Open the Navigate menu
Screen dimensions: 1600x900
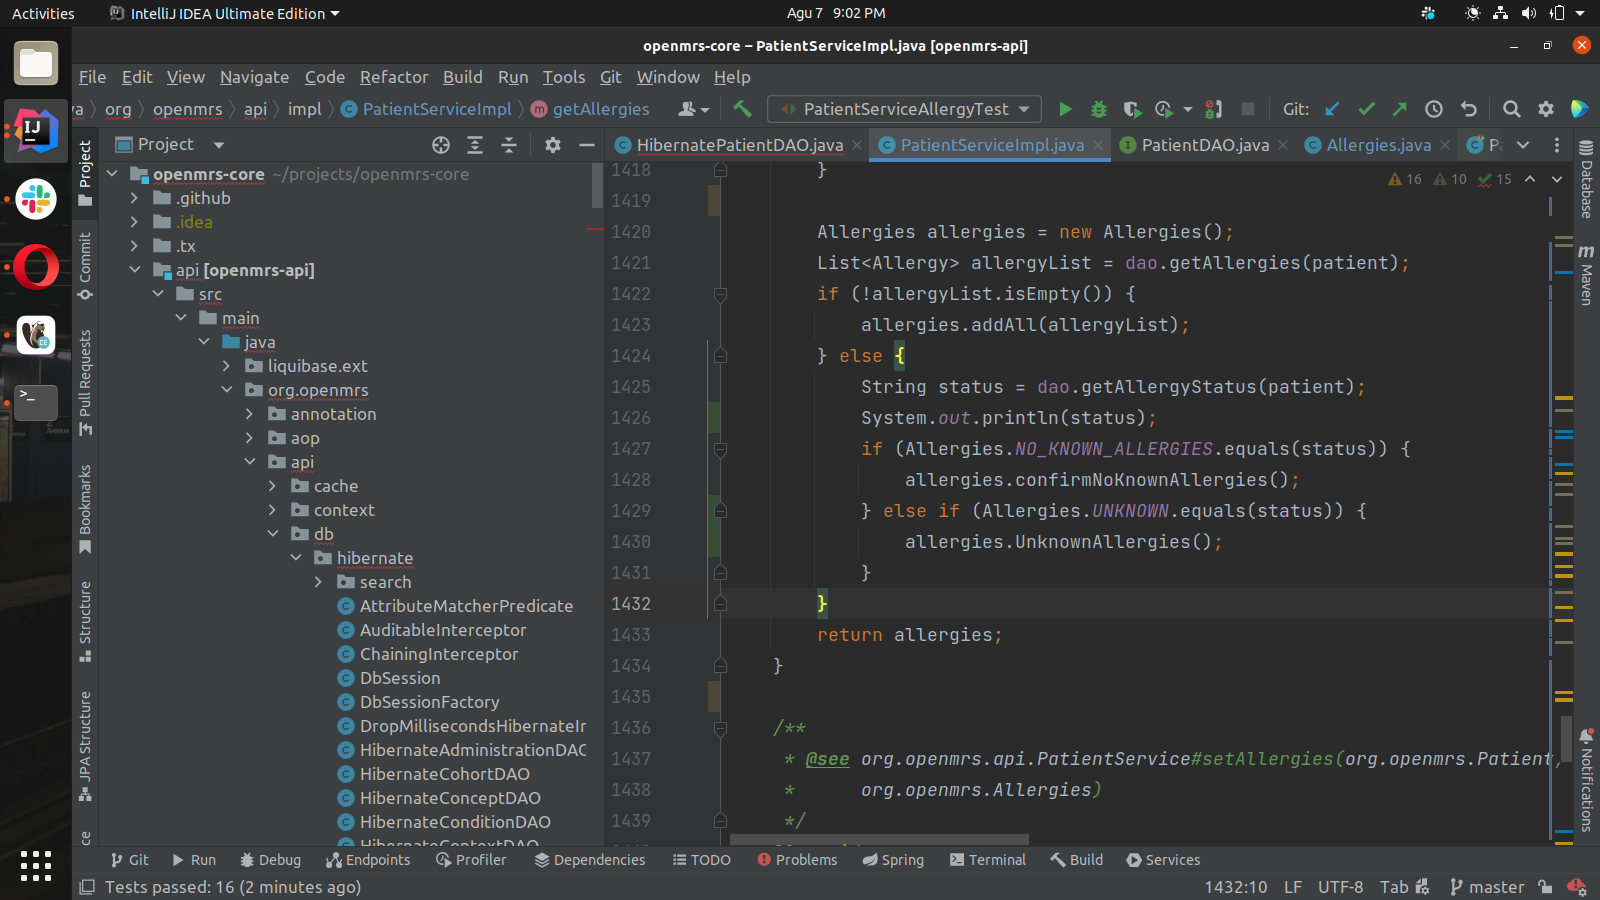(254, 77)
